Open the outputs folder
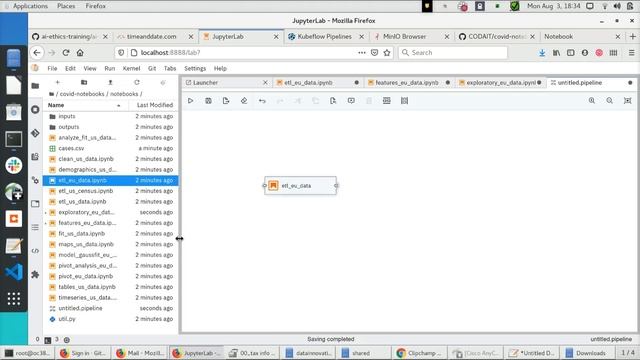640x360 pixels. 111,127
